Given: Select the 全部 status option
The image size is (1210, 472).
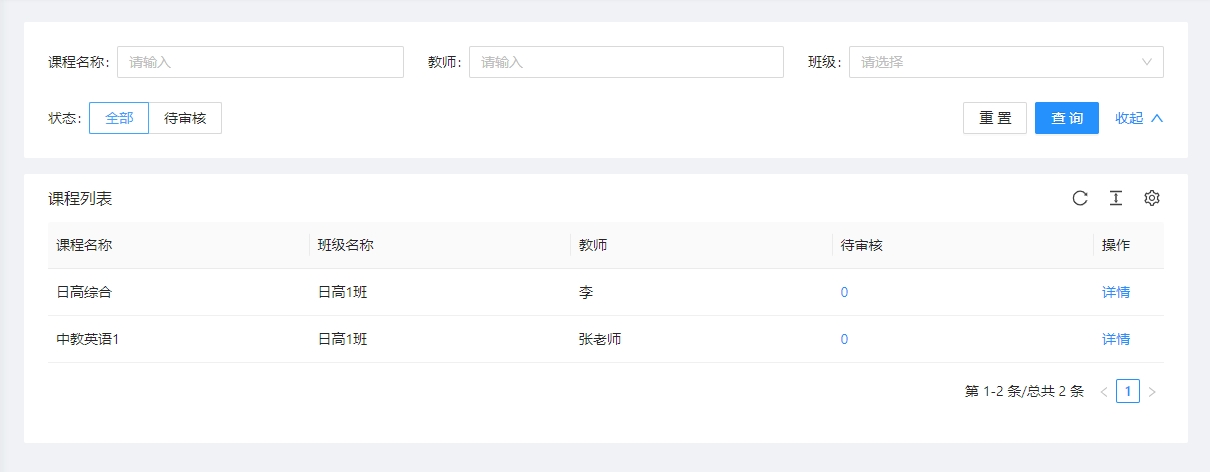Looking at the screenshot, I should pyautogui.click(x=119, y=118).
